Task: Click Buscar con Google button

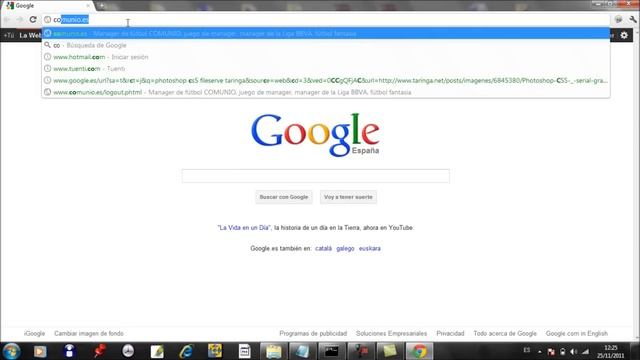Action: click(284, 197)
